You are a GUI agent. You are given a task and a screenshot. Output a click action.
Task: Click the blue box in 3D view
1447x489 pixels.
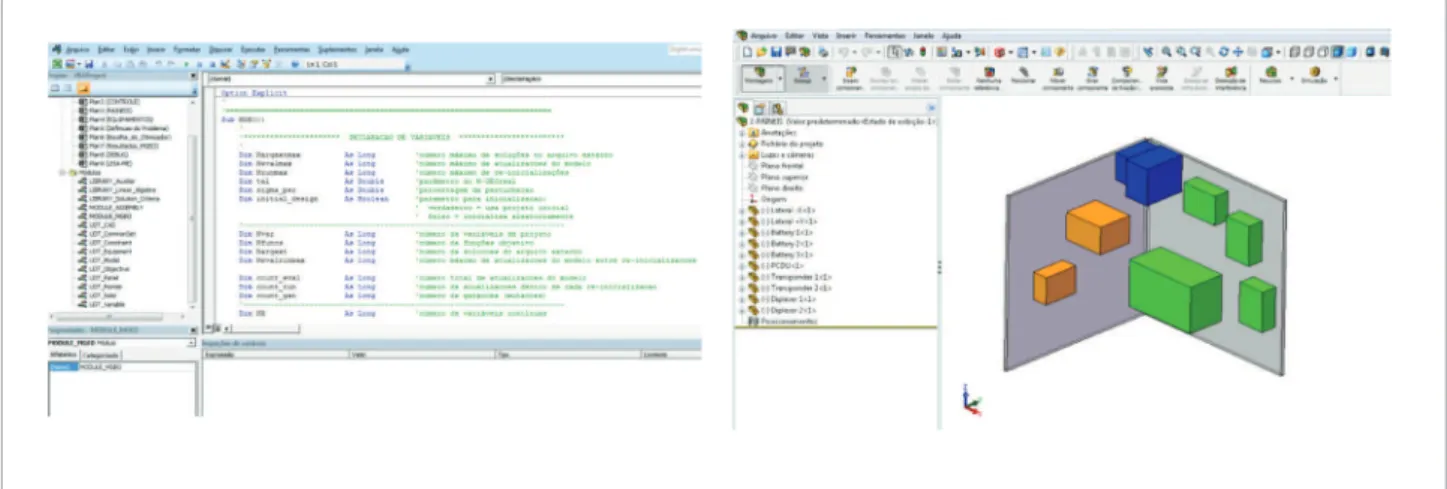click(x=1147, y=175)
